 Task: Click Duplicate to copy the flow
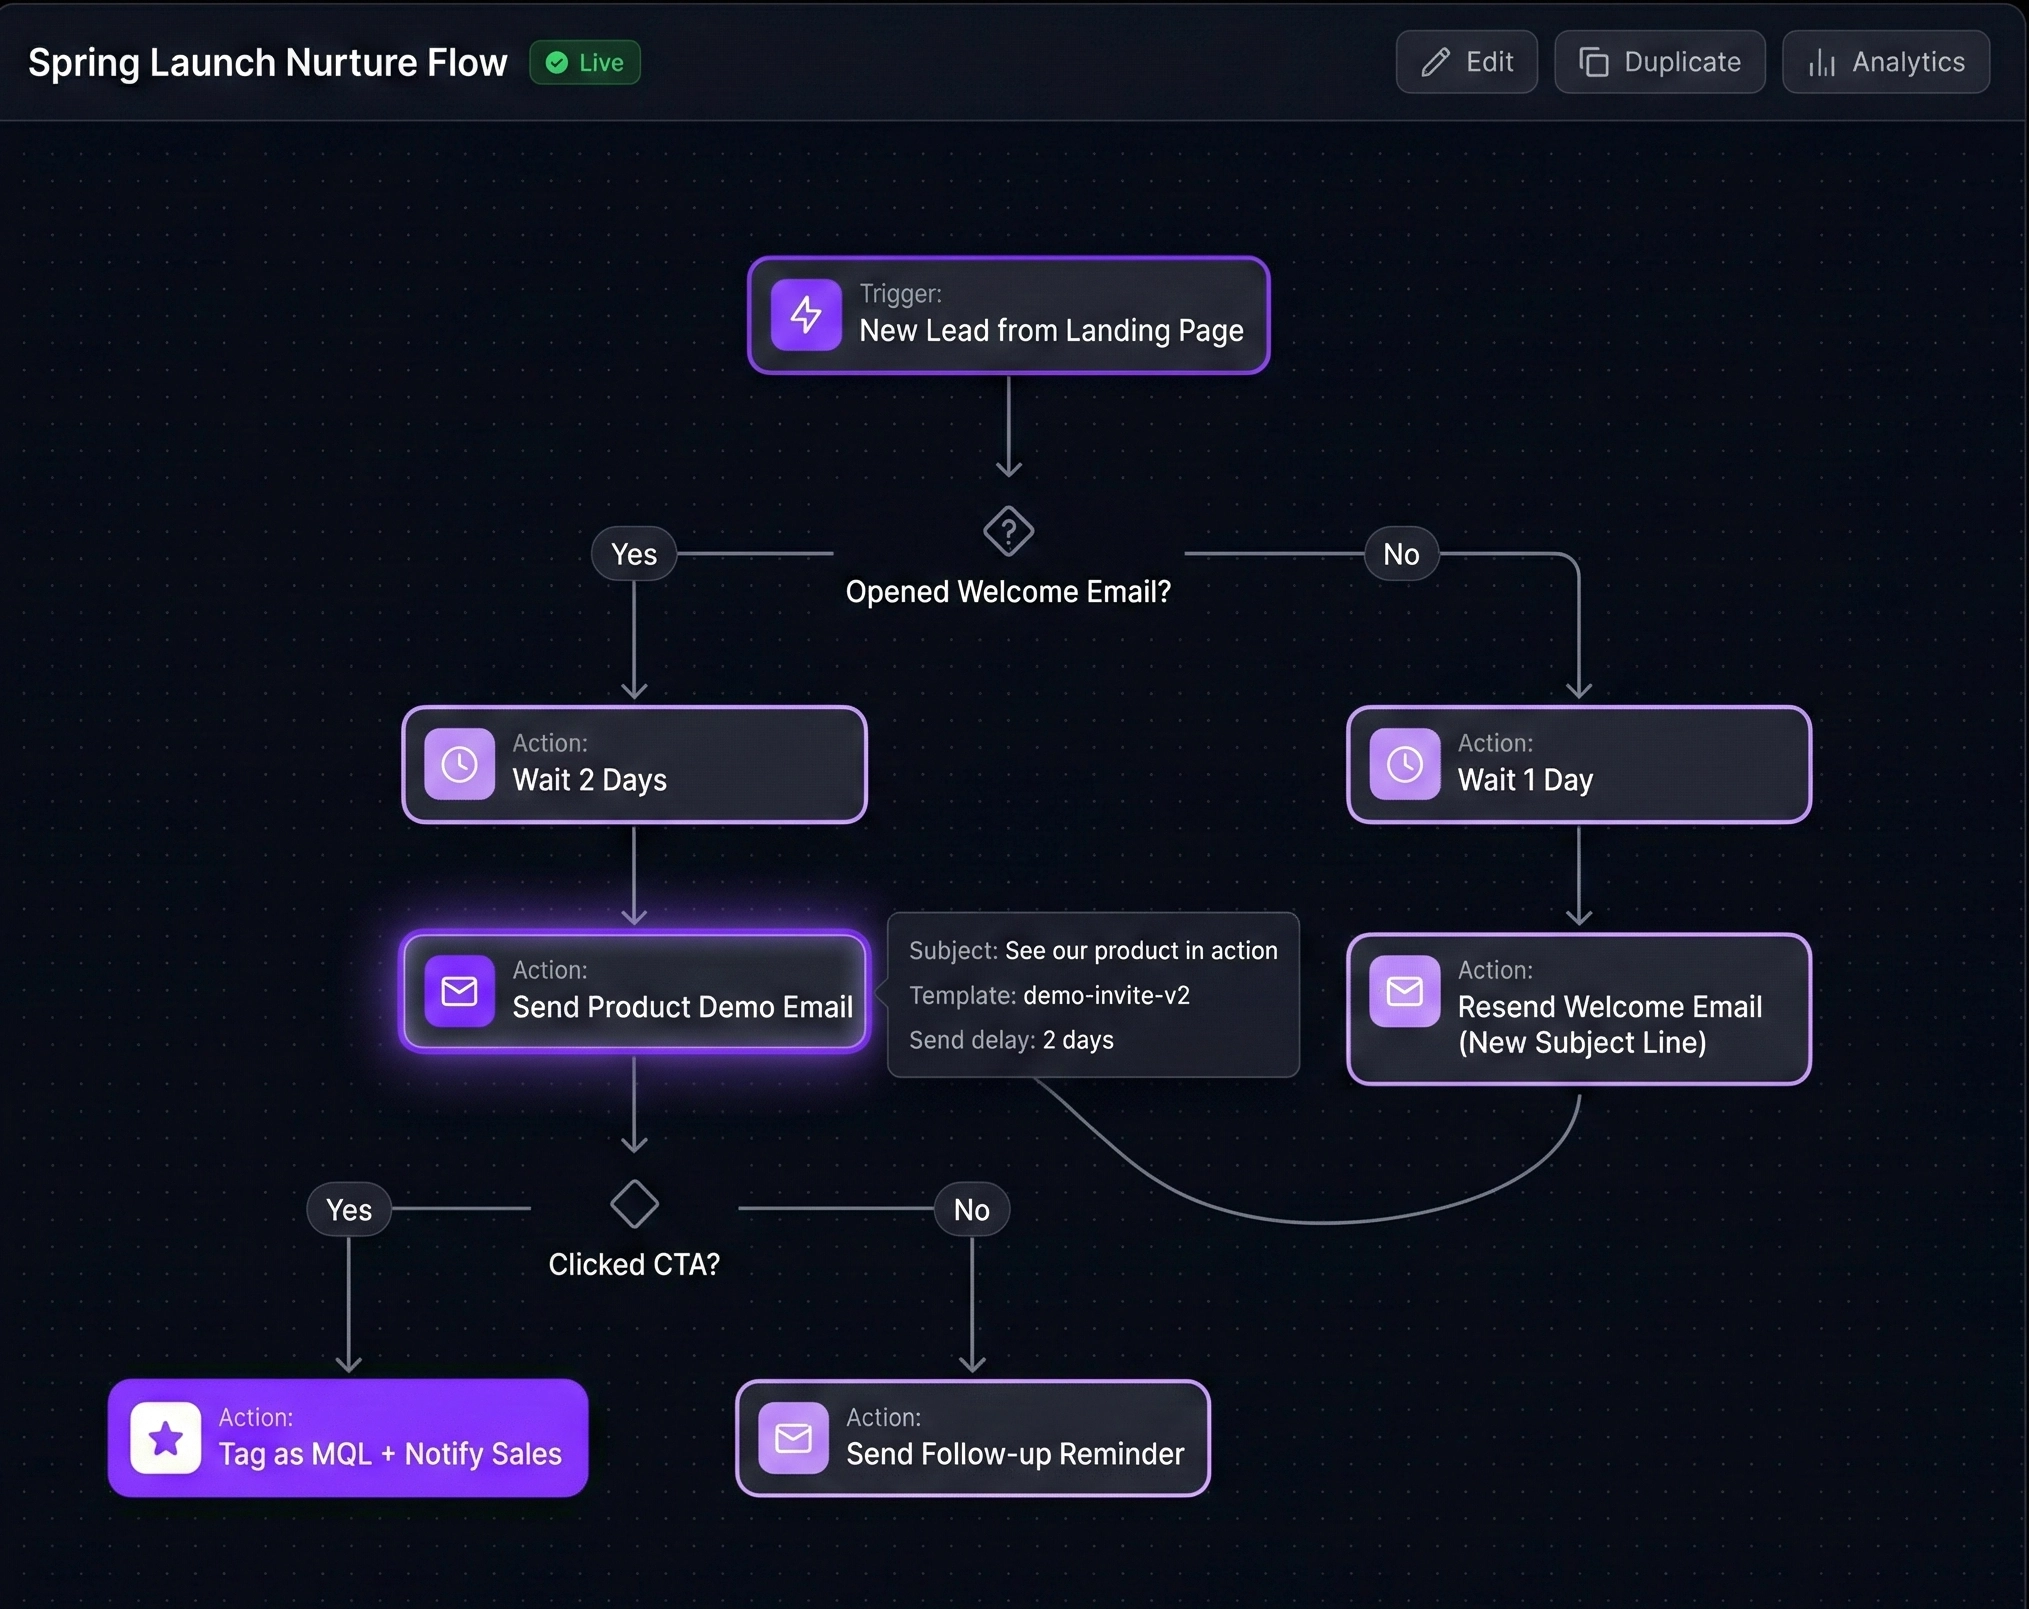pos(1659,62)
